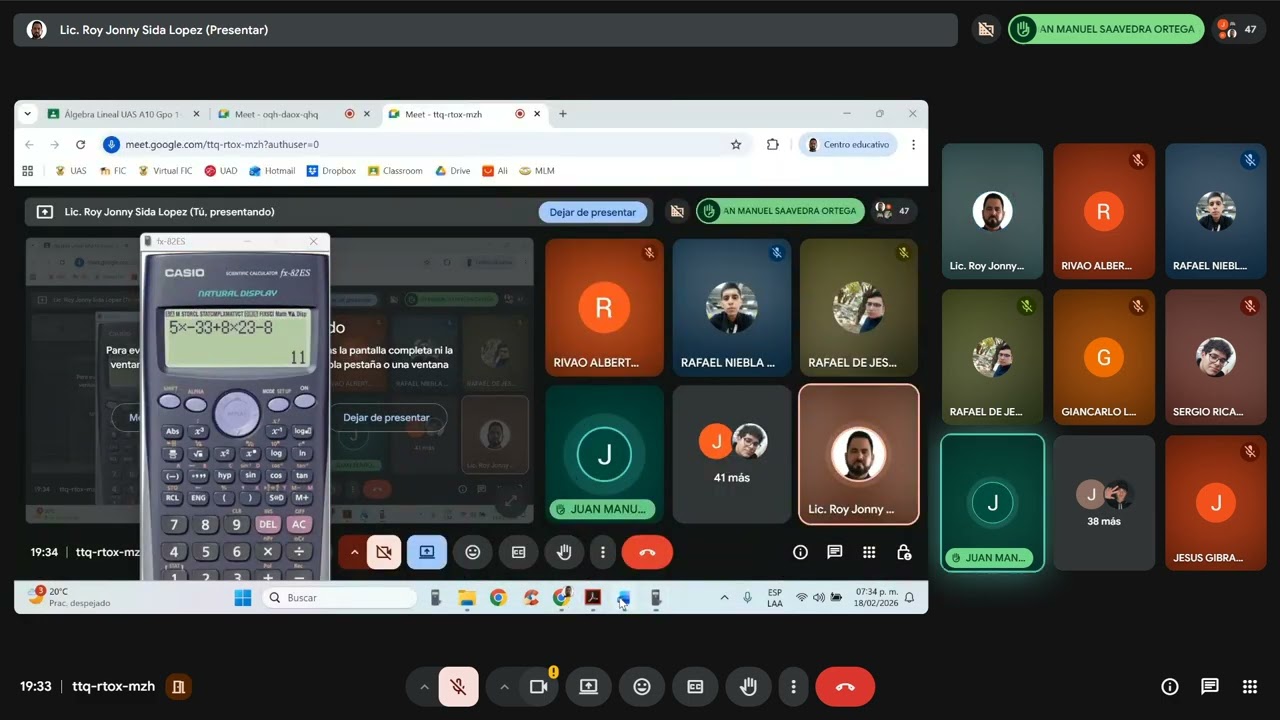
Task: Open chat panel icon at bottom right corner
Action: pos(1210,687)
